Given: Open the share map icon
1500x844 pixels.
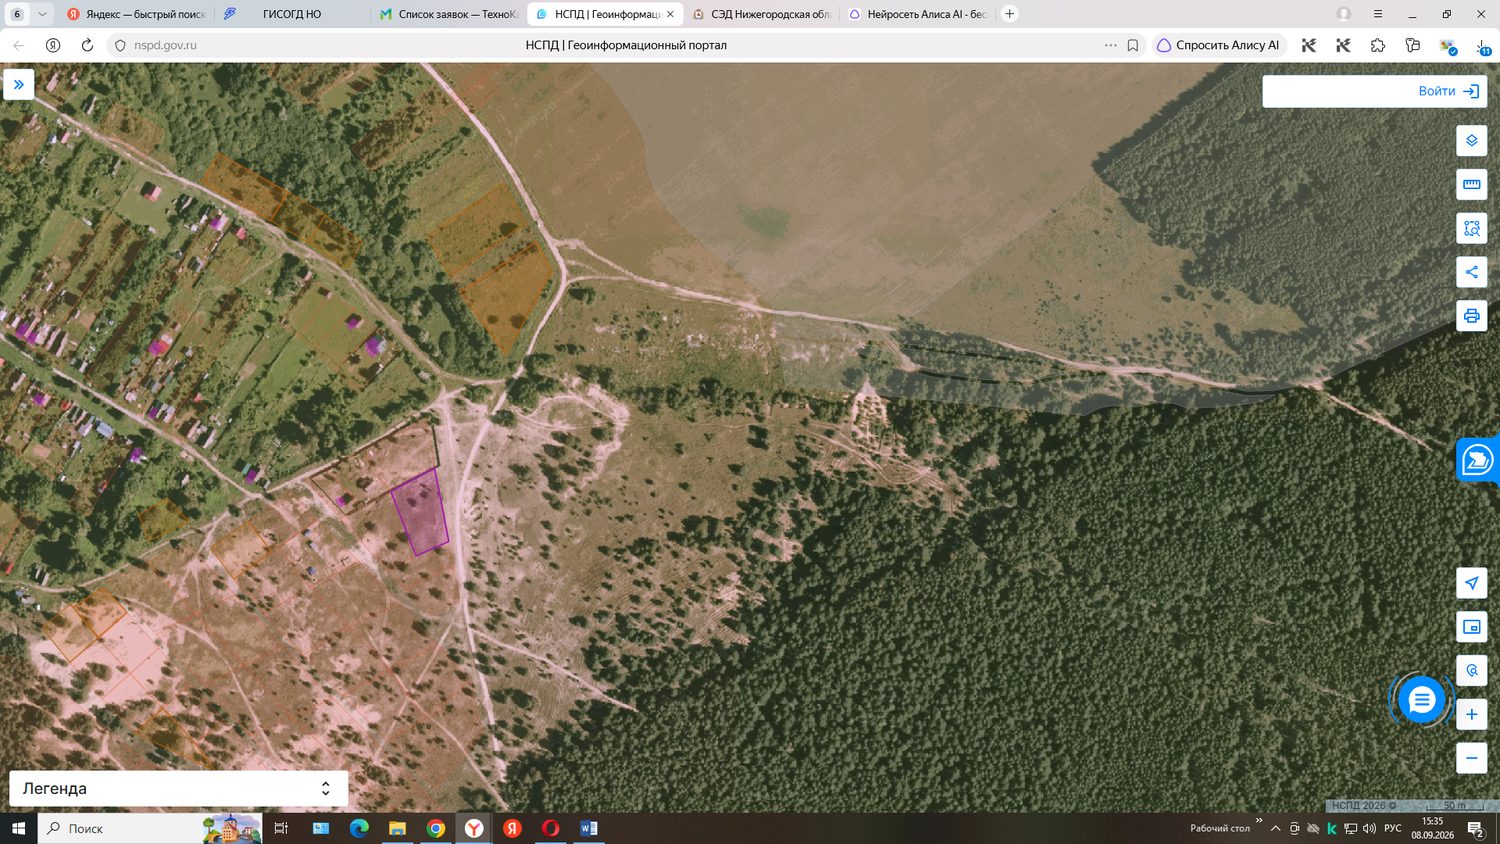Looking at the screenshot, I should [1471, 272].
